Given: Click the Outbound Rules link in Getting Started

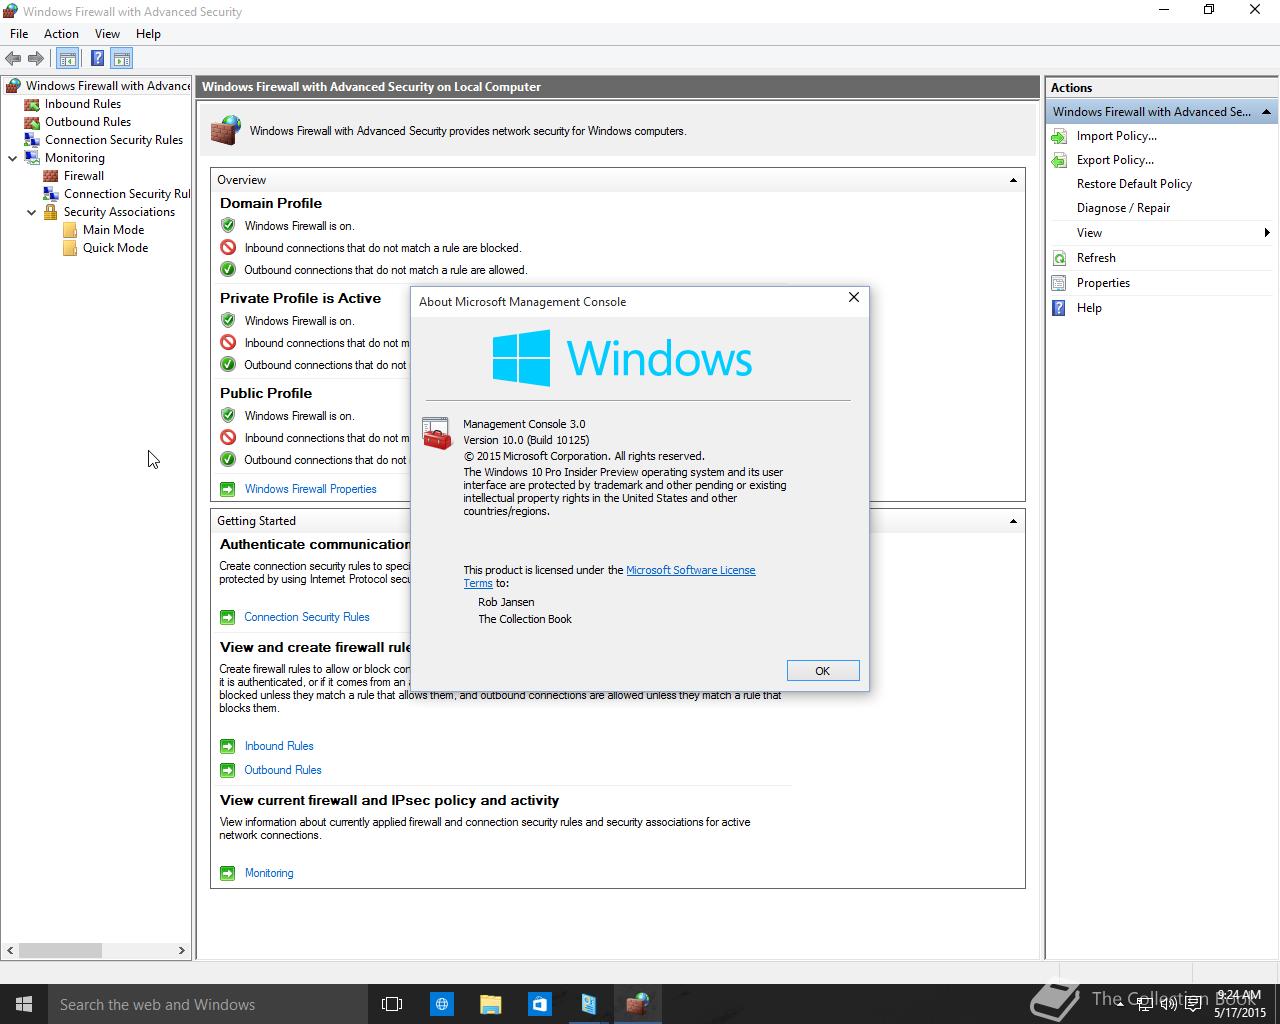Looking at the screenshot, I should pyautogui.click(x=283, y=770).
